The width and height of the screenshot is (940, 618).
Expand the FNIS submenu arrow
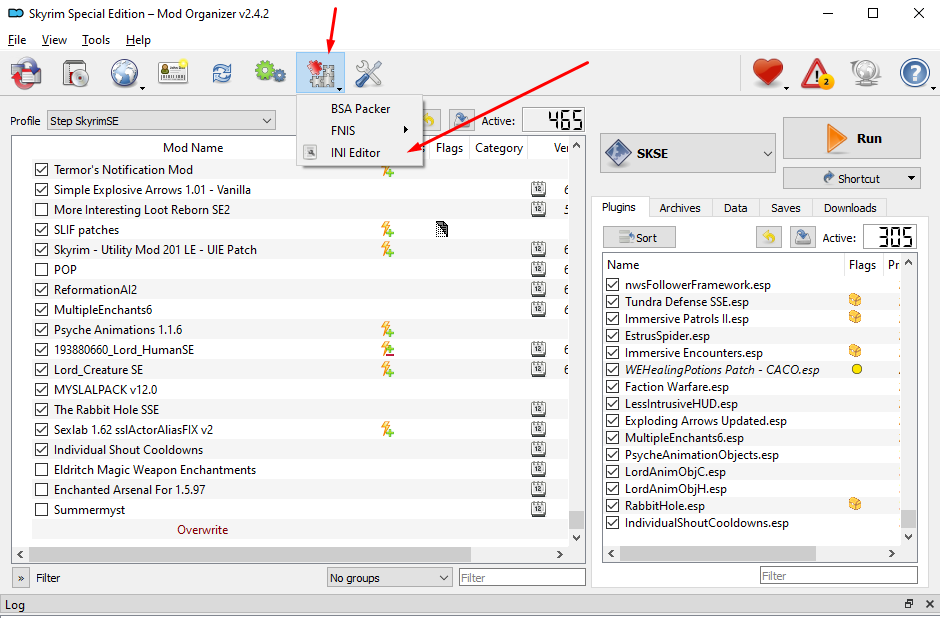[406, 129]
